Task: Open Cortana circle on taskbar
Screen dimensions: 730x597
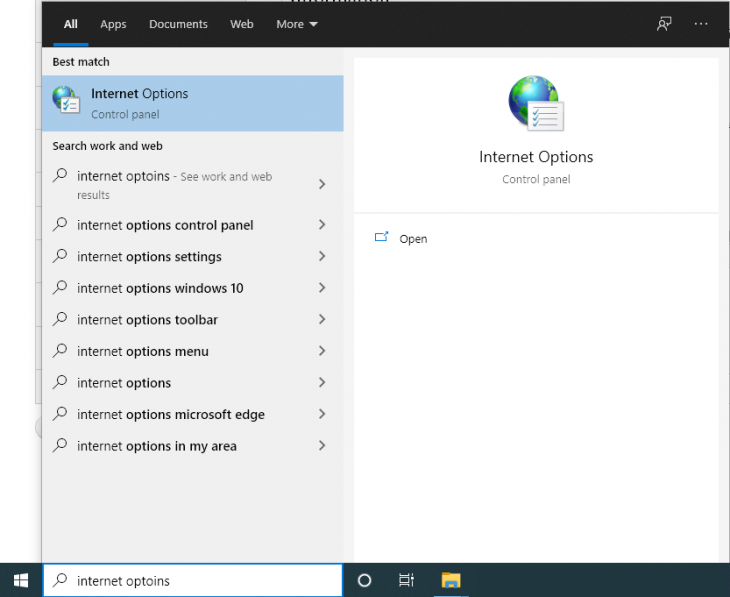Action: coord(365,580)
